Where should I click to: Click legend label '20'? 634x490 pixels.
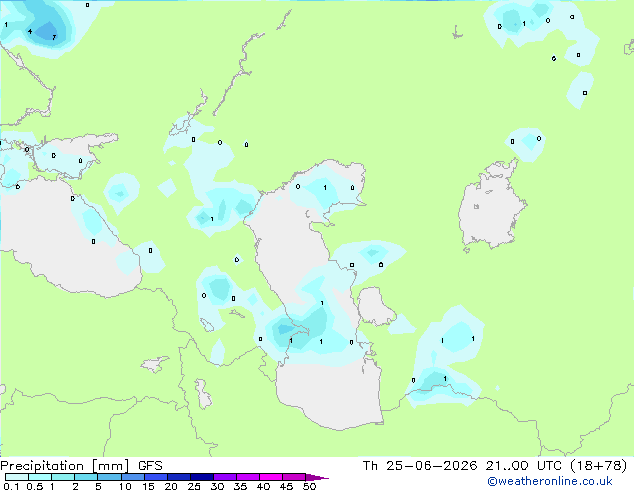(x=171, y=486)
